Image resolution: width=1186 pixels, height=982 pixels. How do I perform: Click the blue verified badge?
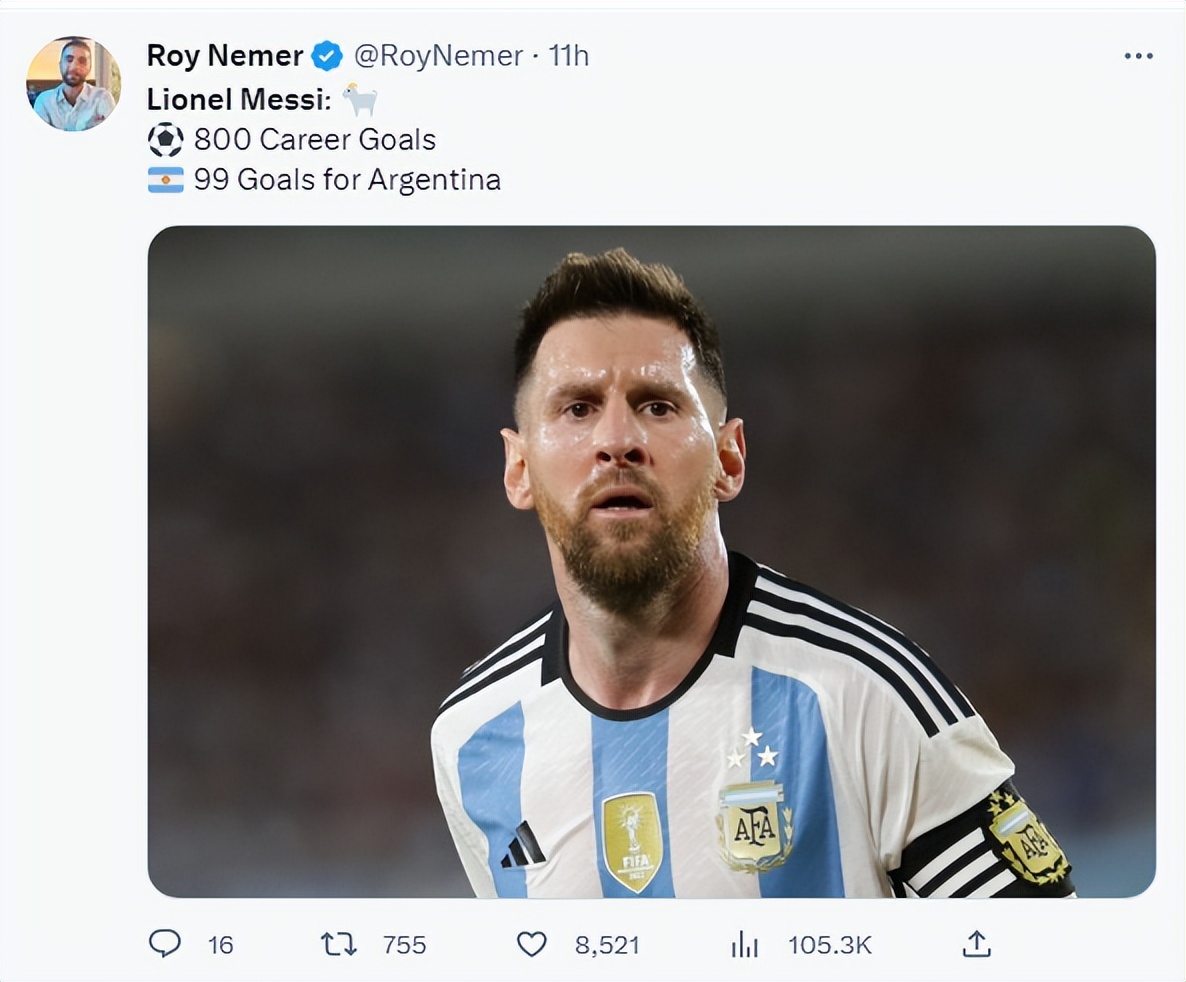click(327, 56)
